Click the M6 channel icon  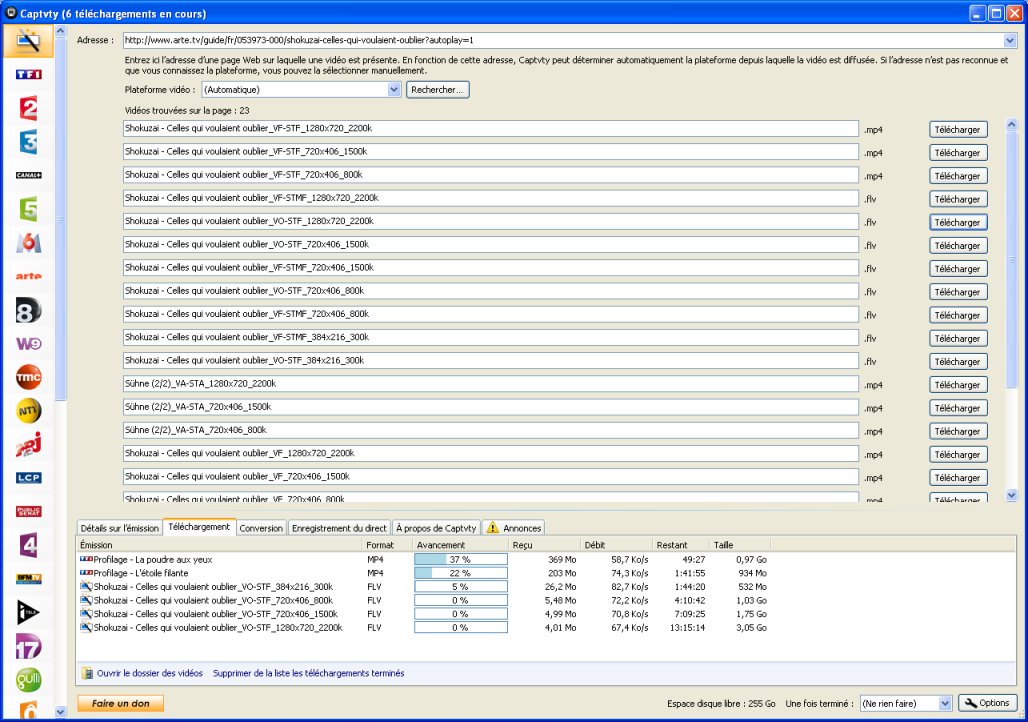coord(28,243)
